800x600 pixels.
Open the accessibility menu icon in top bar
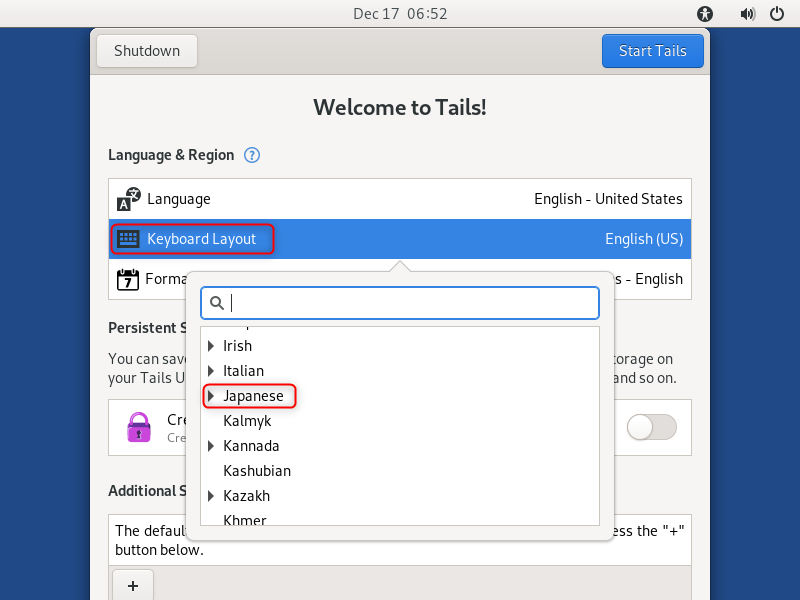tap(705, 14)
